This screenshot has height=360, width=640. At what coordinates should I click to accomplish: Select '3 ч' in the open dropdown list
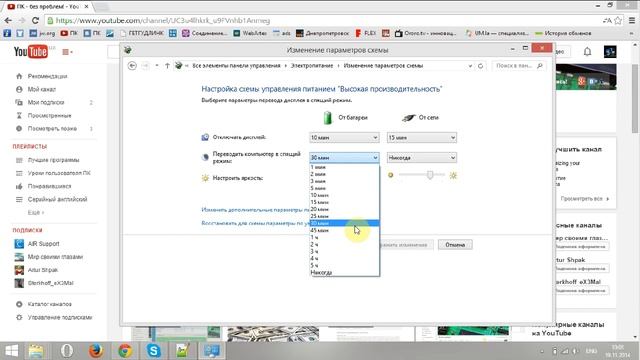(x=344, y=251)
